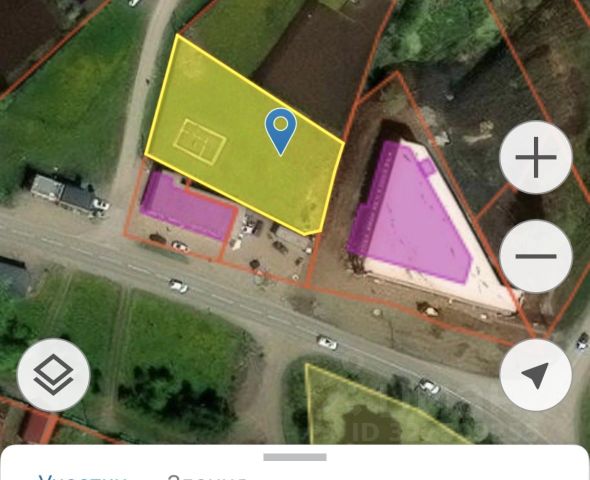Grab the bottom sheet gray handle
The height and width of the screenshot is (480, 590).
295,457
